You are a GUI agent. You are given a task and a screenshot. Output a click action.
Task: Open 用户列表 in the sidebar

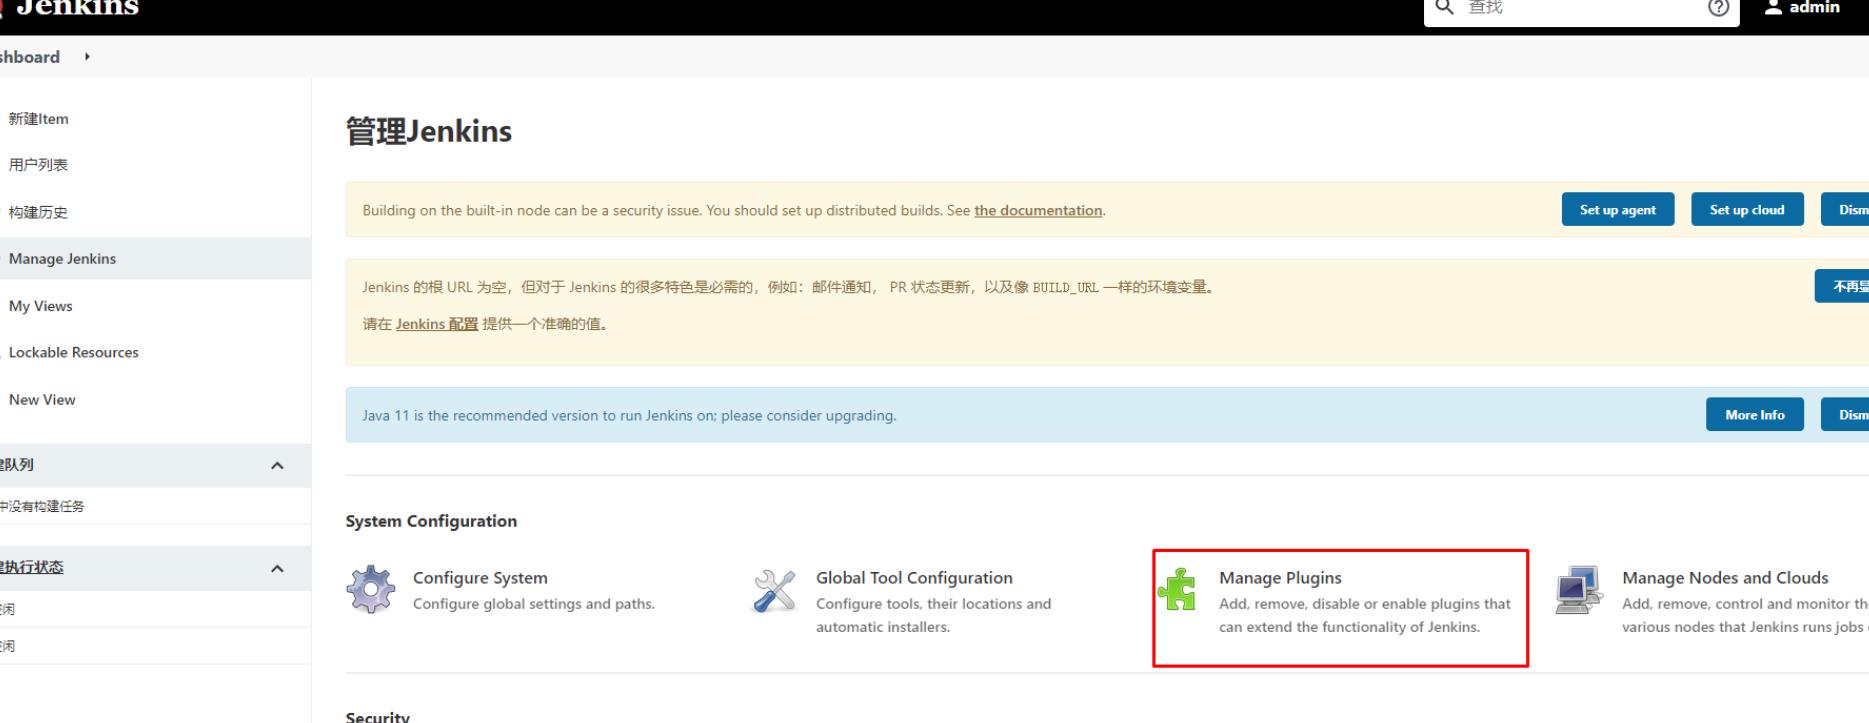38,165
